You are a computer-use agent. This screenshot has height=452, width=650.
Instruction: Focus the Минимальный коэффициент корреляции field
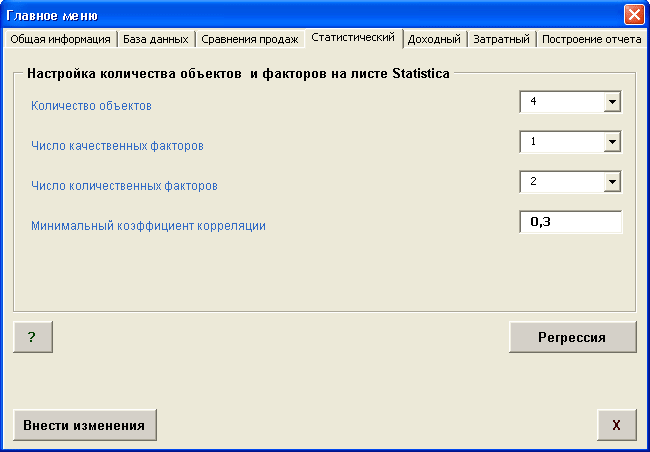pos(571,222)
